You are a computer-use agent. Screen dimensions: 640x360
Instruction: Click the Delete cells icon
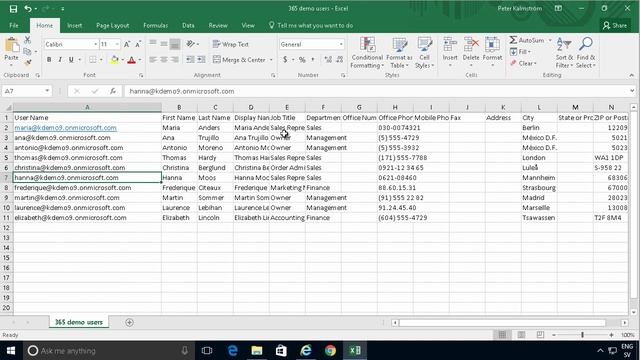click(x=471, y=44)
